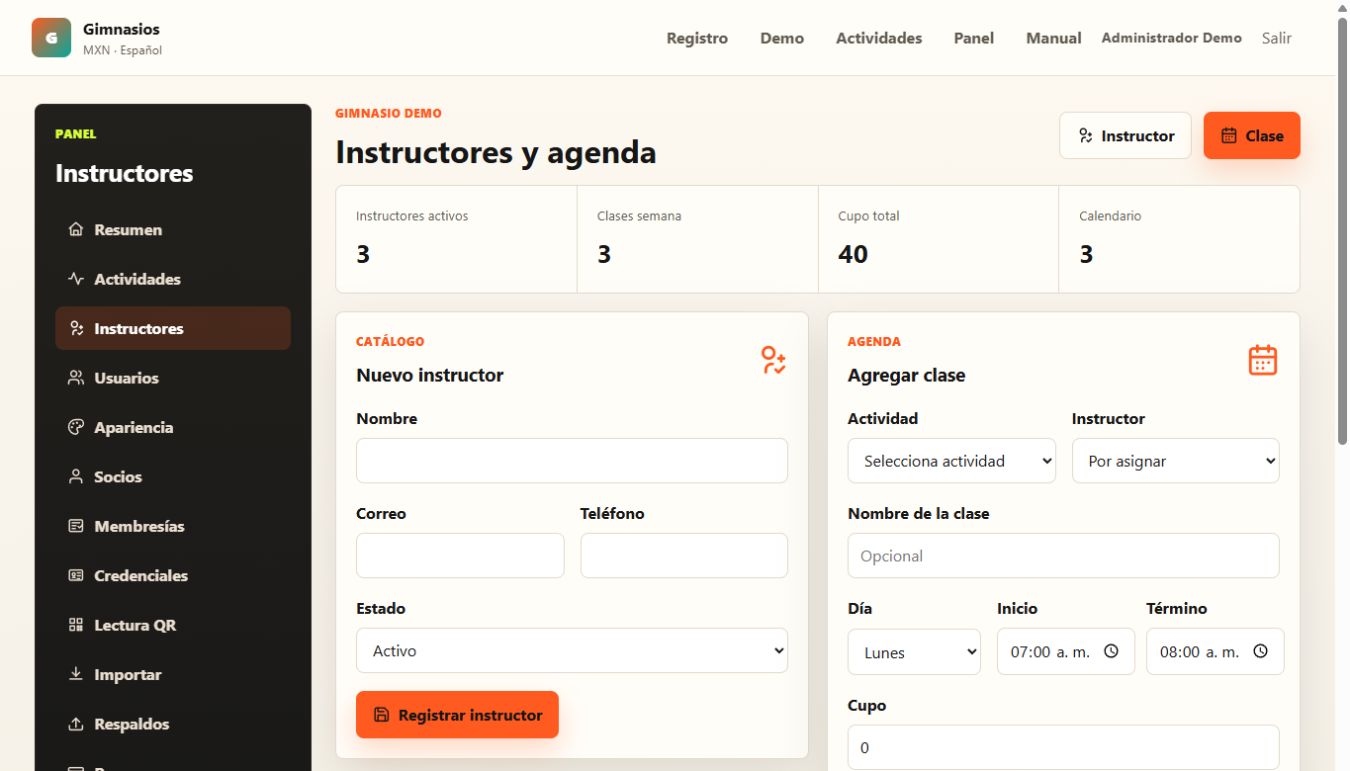Click the Credenciales card icon

pos(76,576)
